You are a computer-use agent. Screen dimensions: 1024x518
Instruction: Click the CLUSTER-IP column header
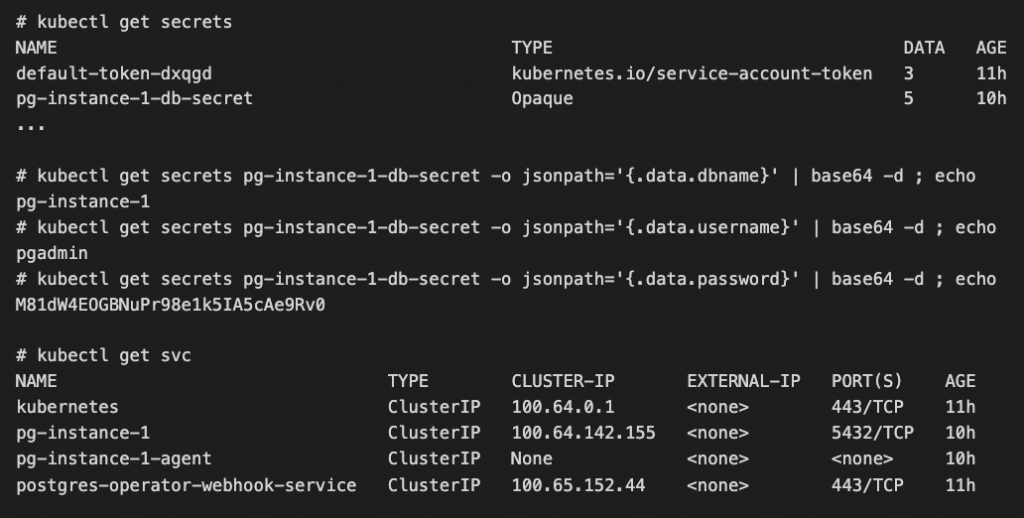563,381
